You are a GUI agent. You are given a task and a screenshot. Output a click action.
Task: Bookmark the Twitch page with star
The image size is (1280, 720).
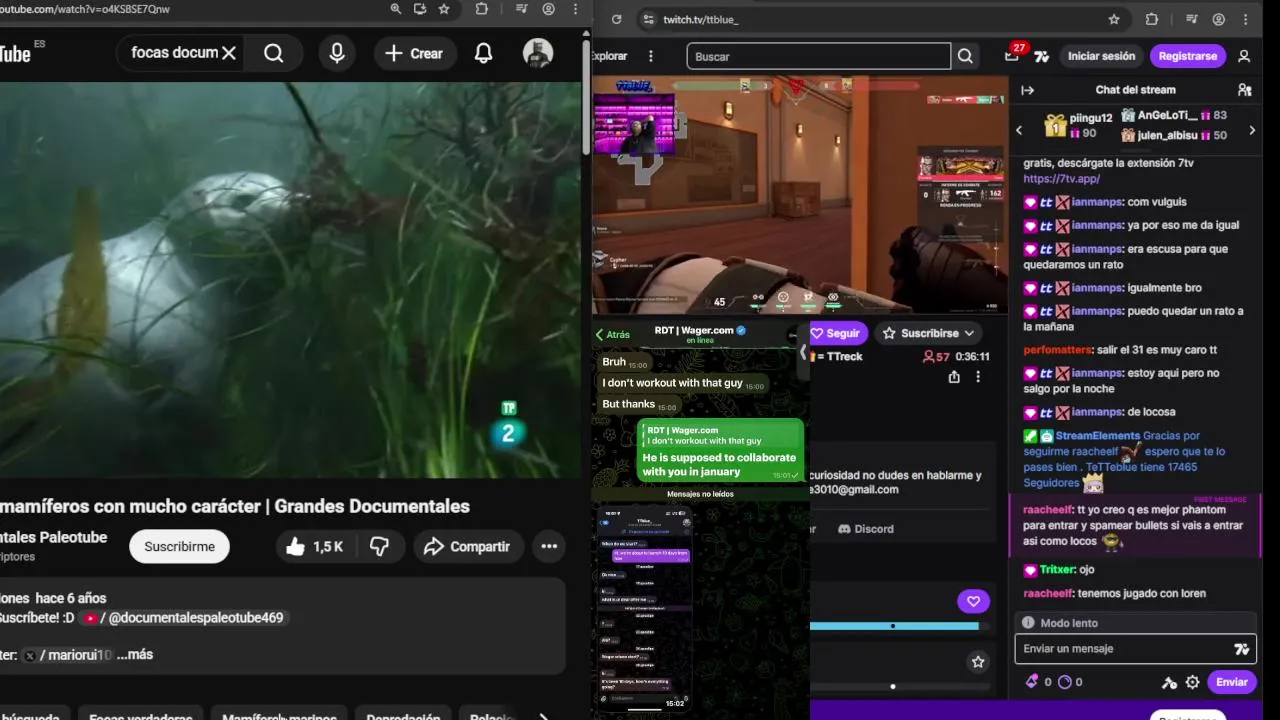[1114, 19]
